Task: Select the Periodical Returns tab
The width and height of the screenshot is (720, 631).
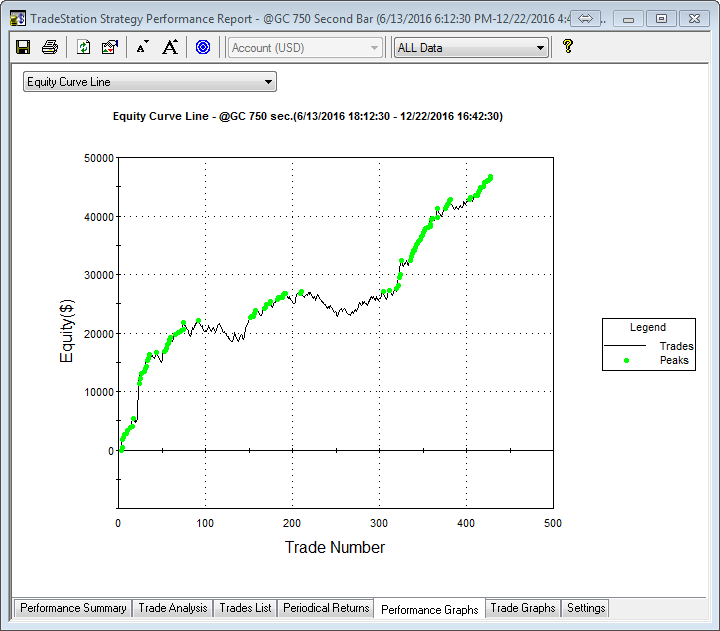Action: pyautogui.click(x=326, y=608)
